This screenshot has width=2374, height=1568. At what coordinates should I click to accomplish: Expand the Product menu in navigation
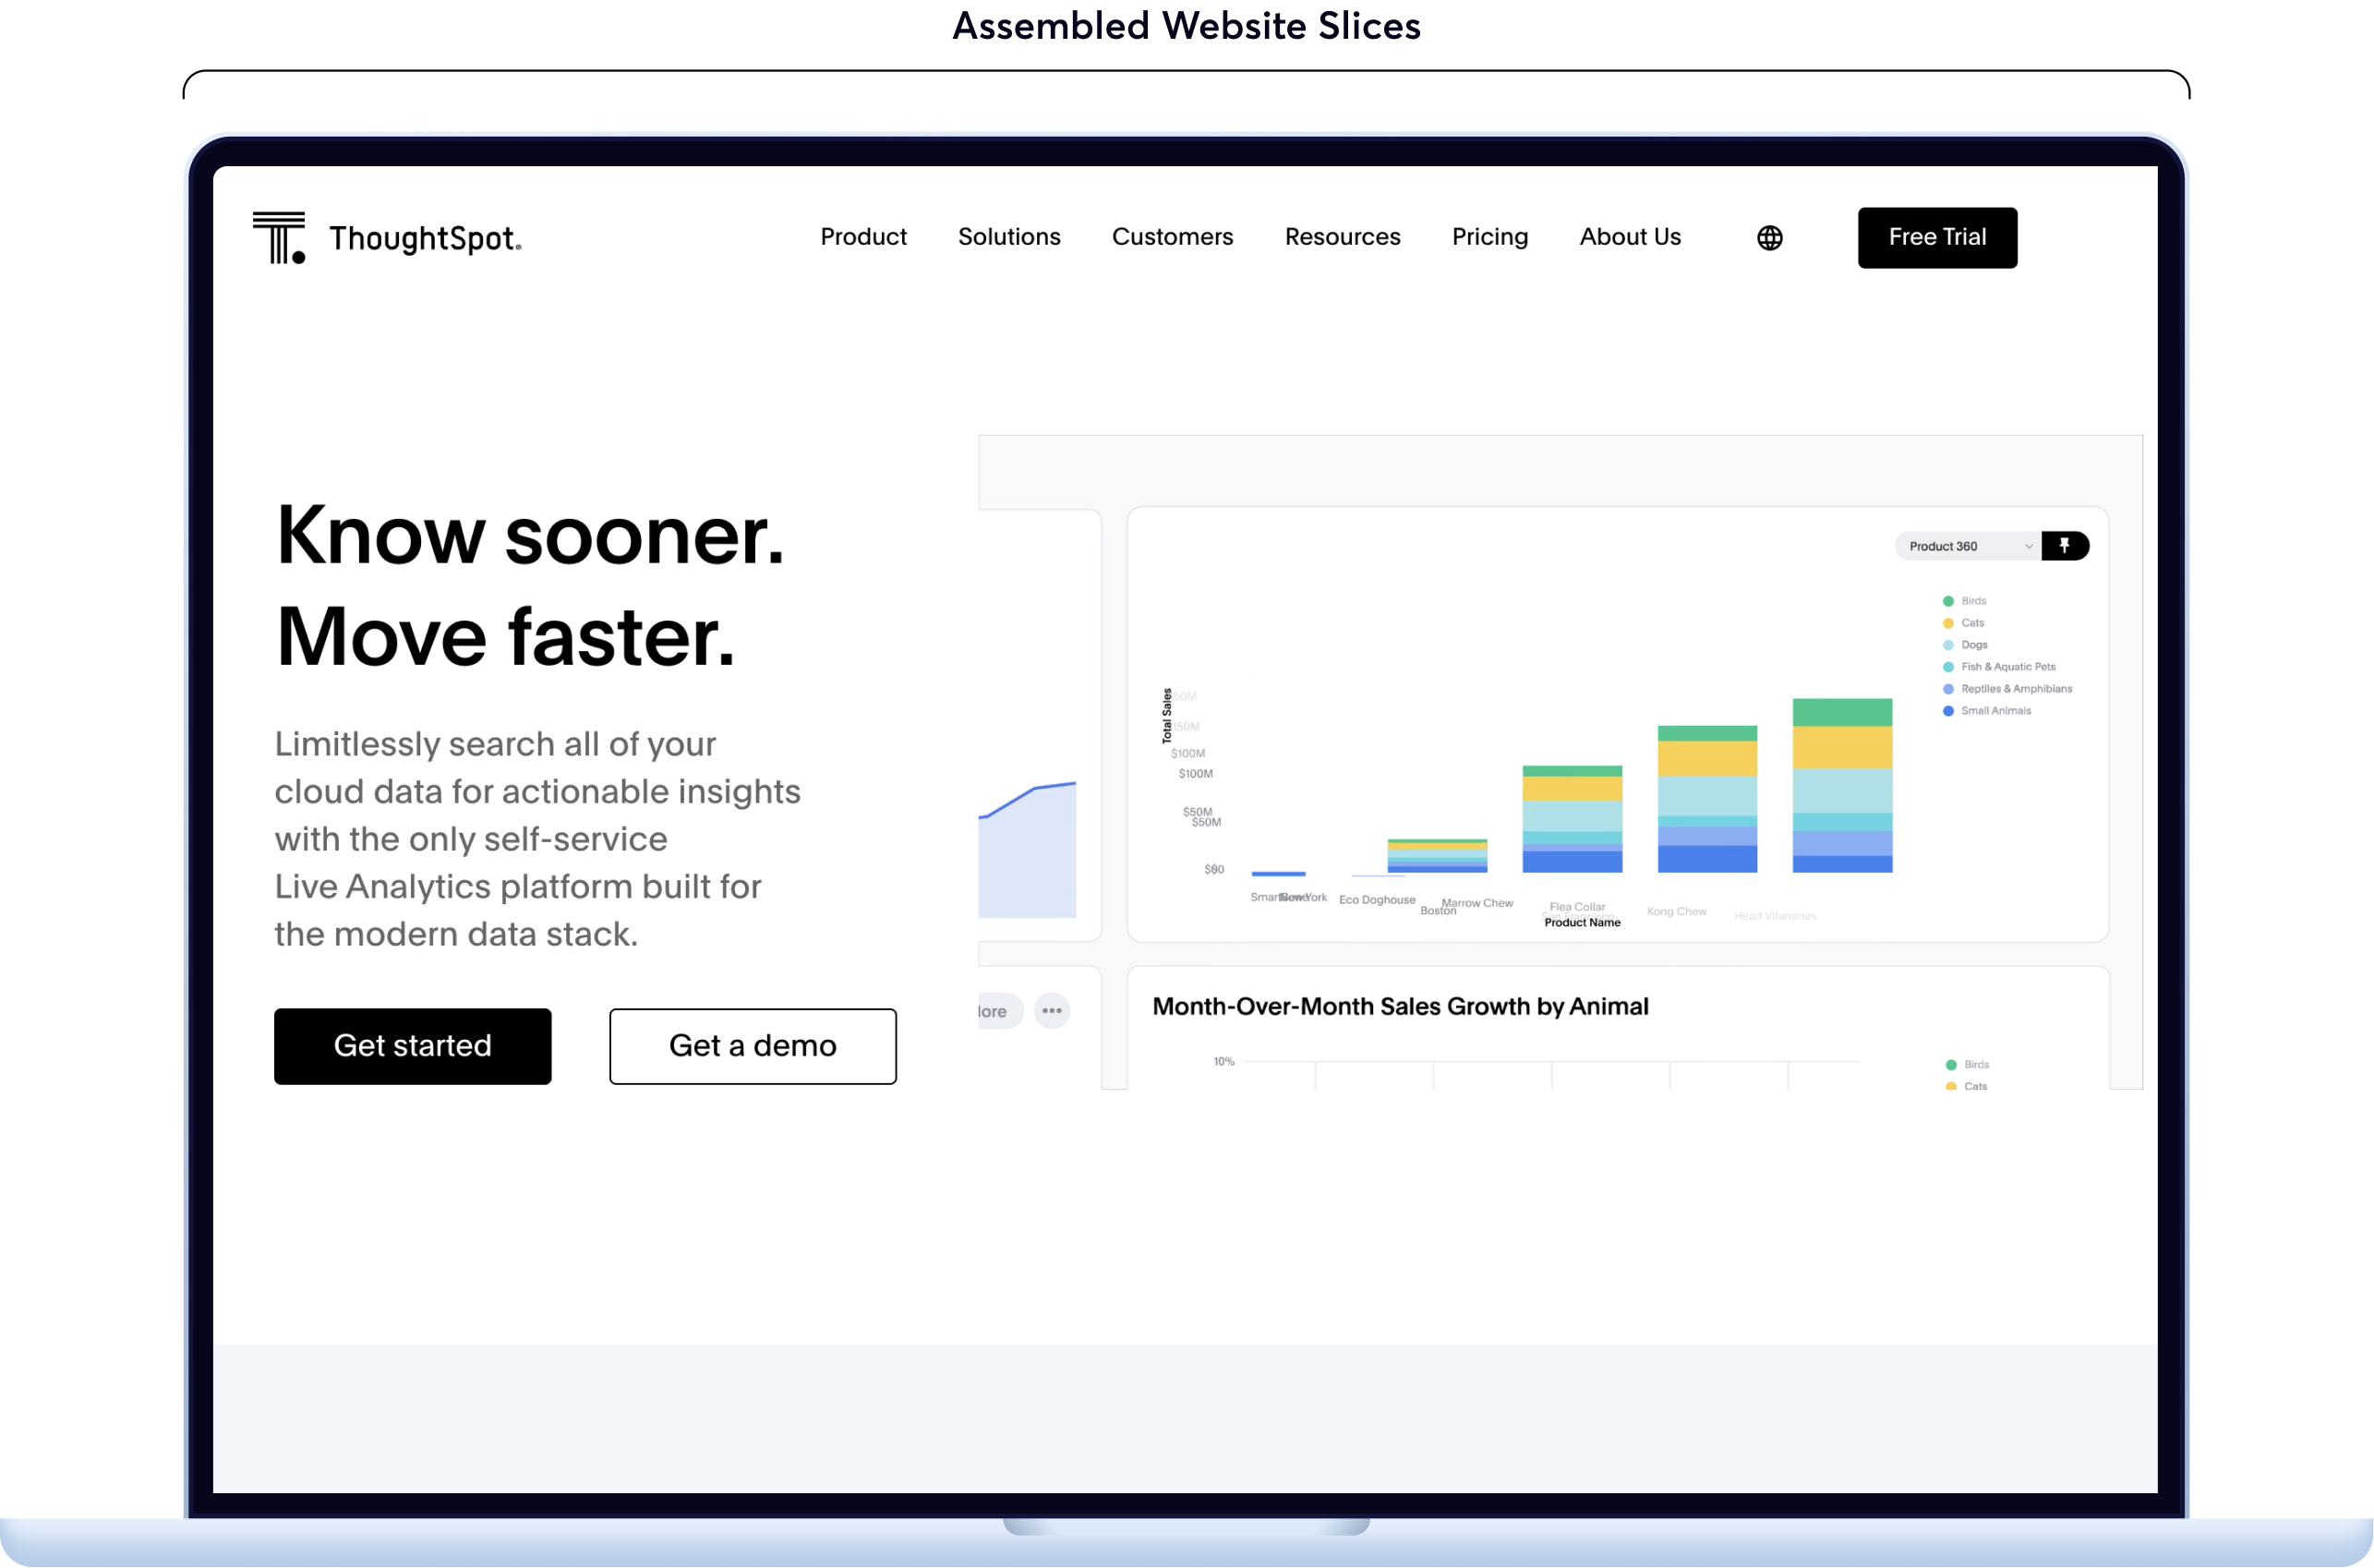[863, 237]
